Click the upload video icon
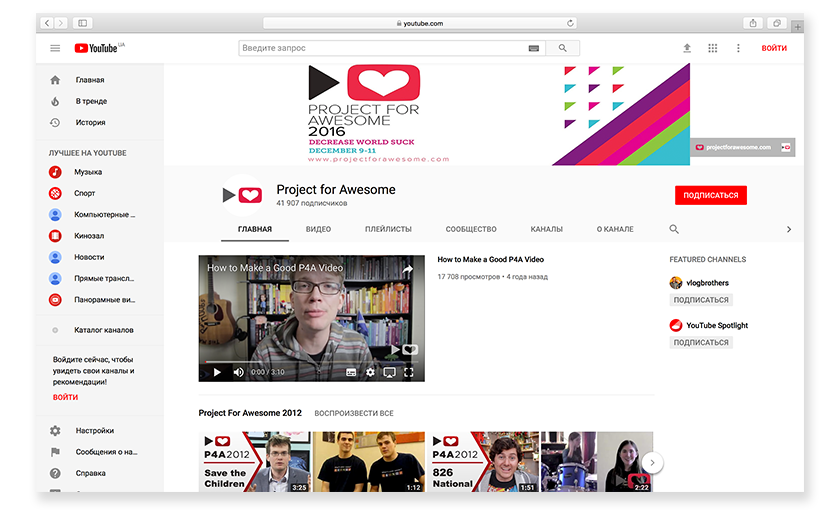Viewport: 840px width, 510px height. click(x=687, y=48)
